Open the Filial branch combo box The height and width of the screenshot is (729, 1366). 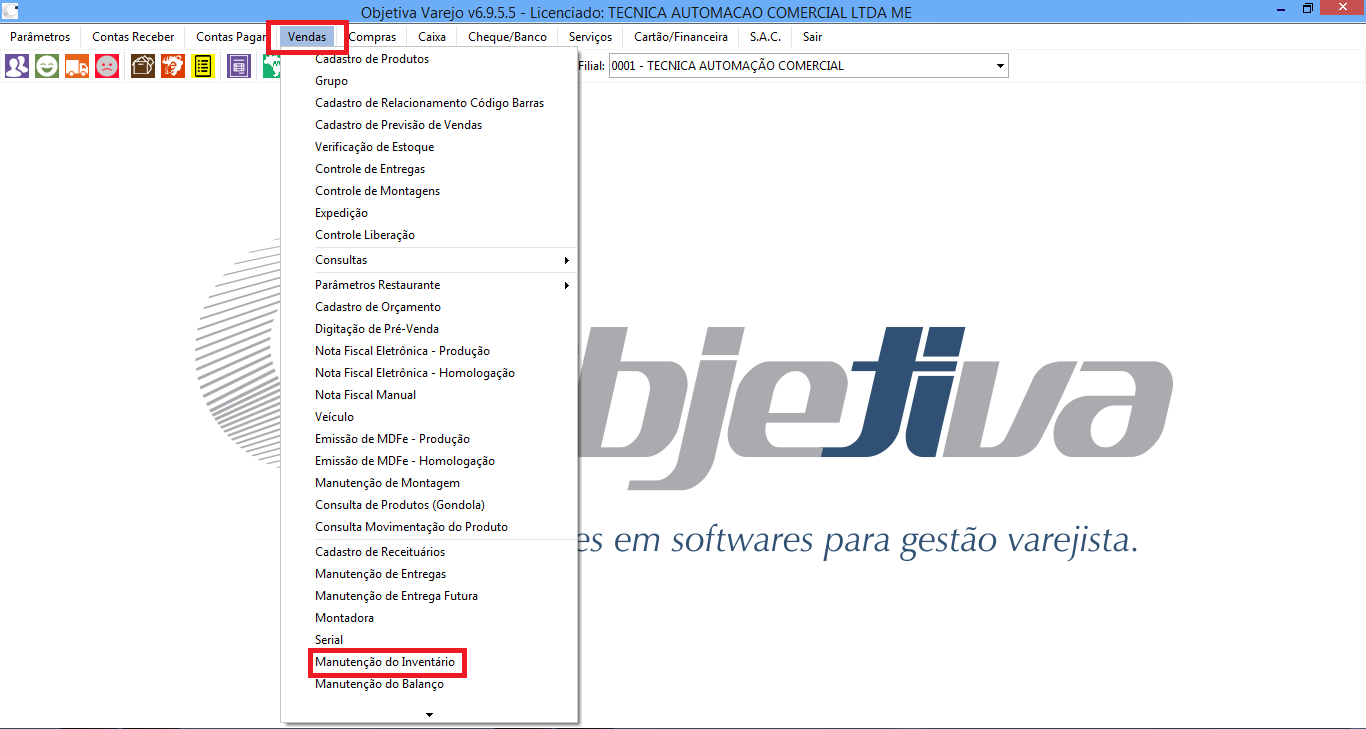[x=808, y=66]
